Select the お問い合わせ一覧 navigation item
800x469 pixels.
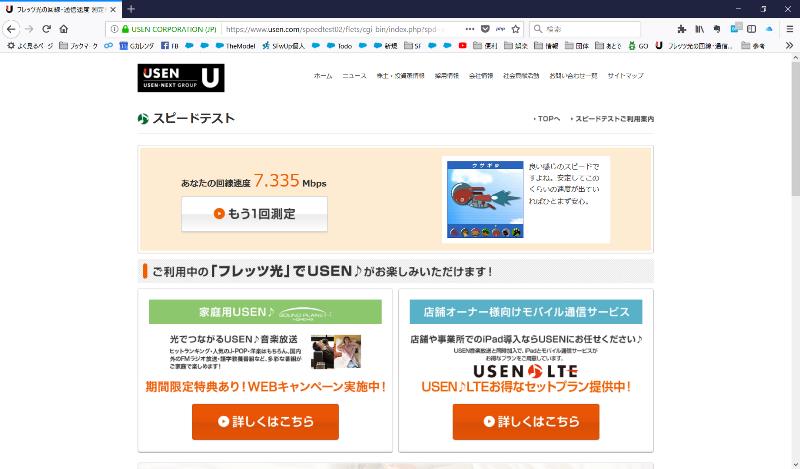pos(573,76)
